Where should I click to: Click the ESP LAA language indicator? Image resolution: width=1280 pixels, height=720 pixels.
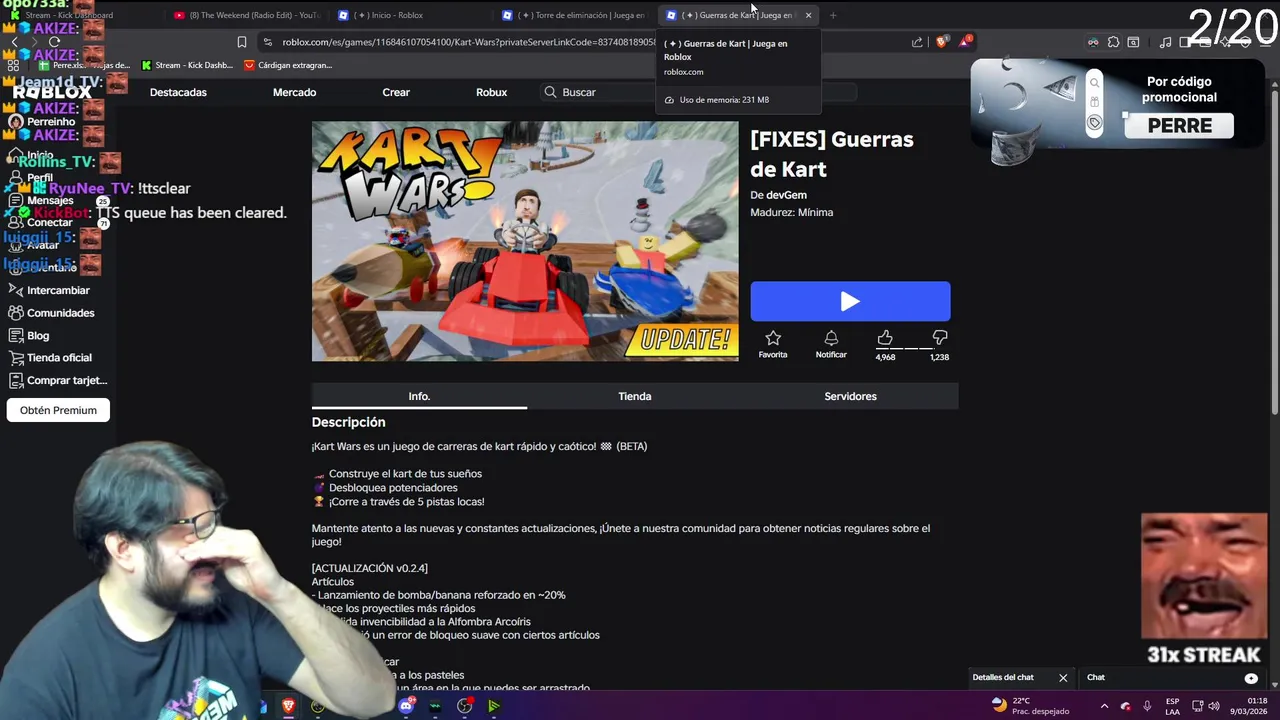coord(1172,706)
